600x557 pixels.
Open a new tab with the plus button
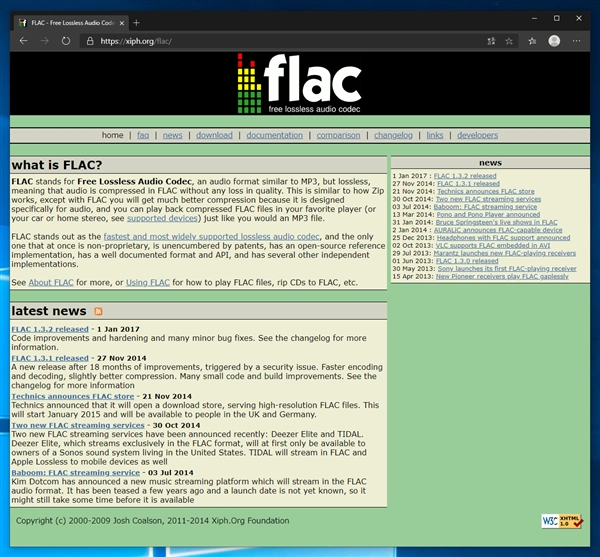click(136, 23)
